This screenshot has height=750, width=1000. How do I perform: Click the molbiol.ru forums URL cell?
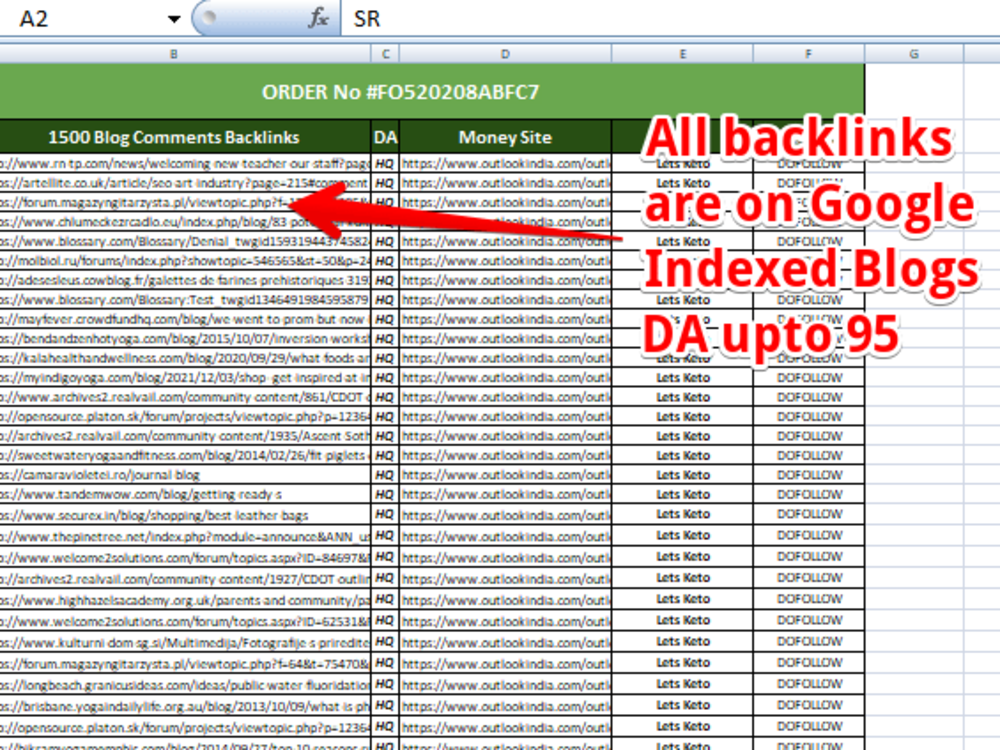click(185, 261)
